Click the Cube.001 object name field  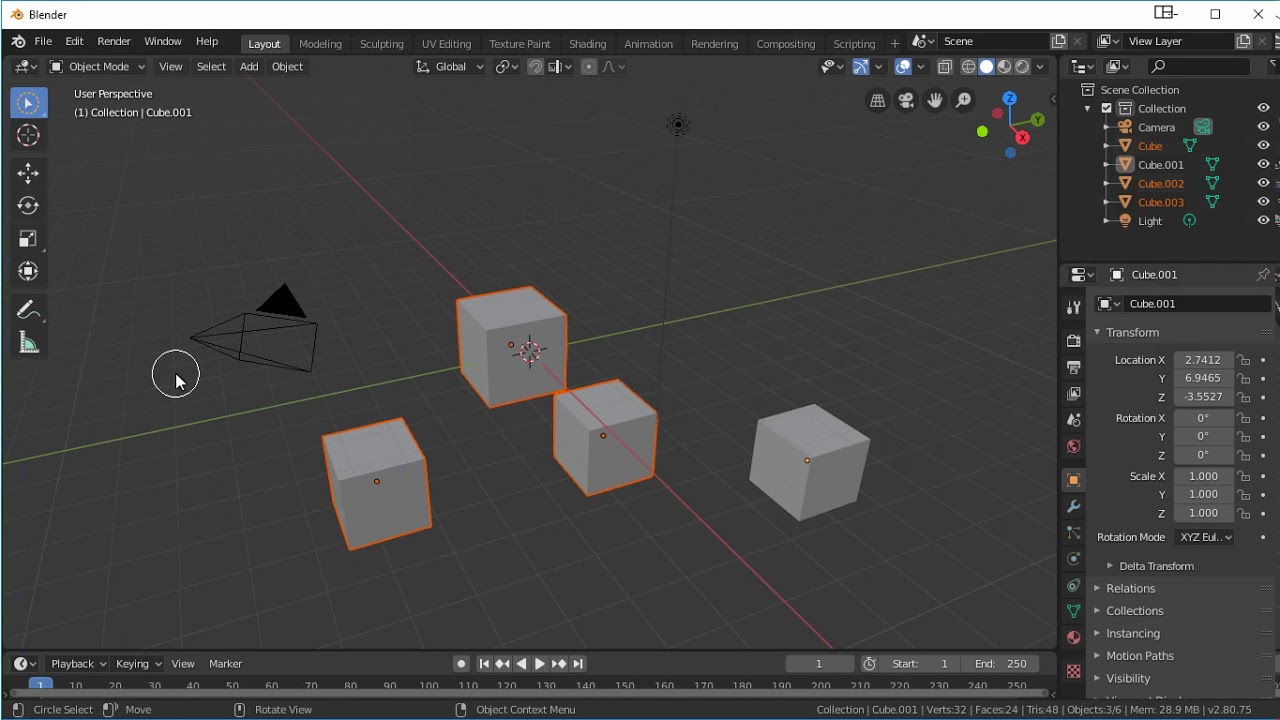tap(1198, 304)
